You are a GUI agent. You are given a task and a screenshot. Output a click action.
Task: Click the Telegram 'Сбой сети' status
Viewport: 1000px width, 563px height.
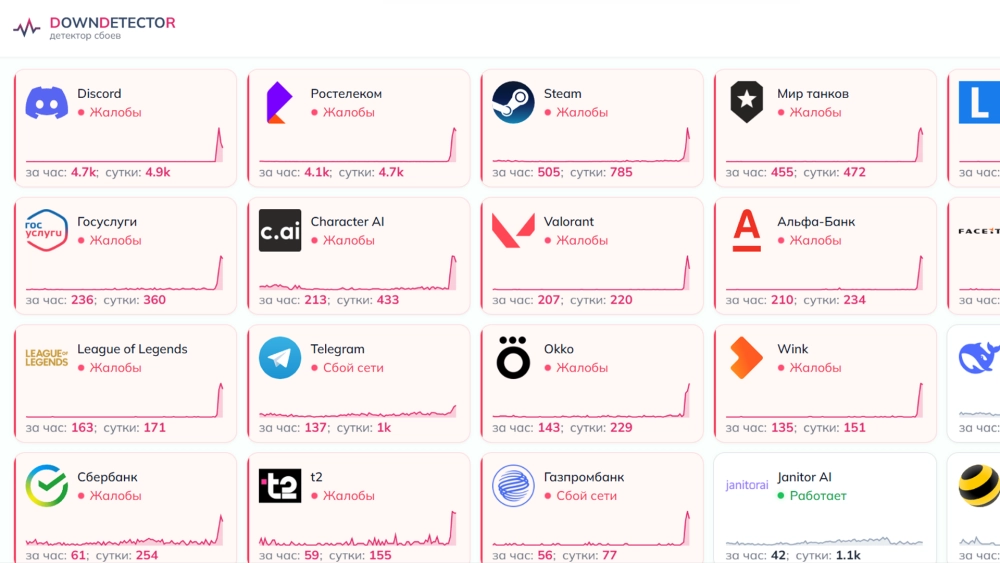coord(353,368)
